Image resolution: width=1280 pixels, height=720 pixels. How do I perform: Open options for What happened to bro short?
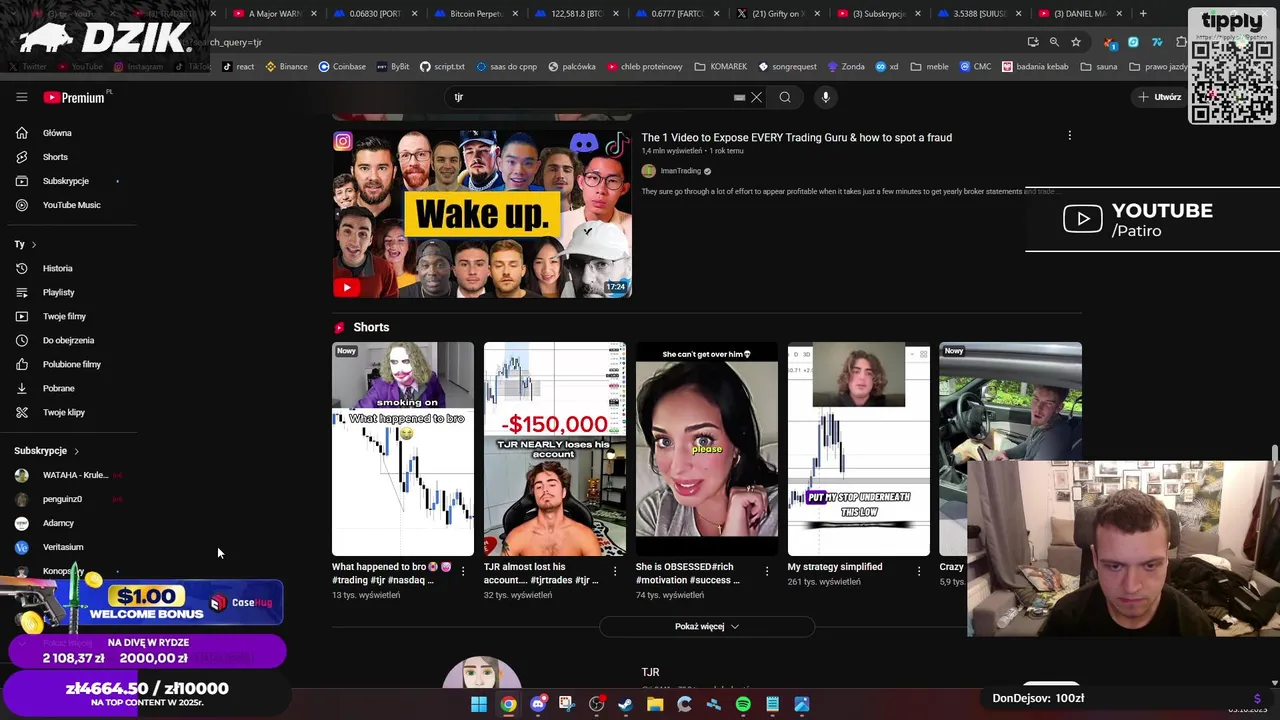463,571
